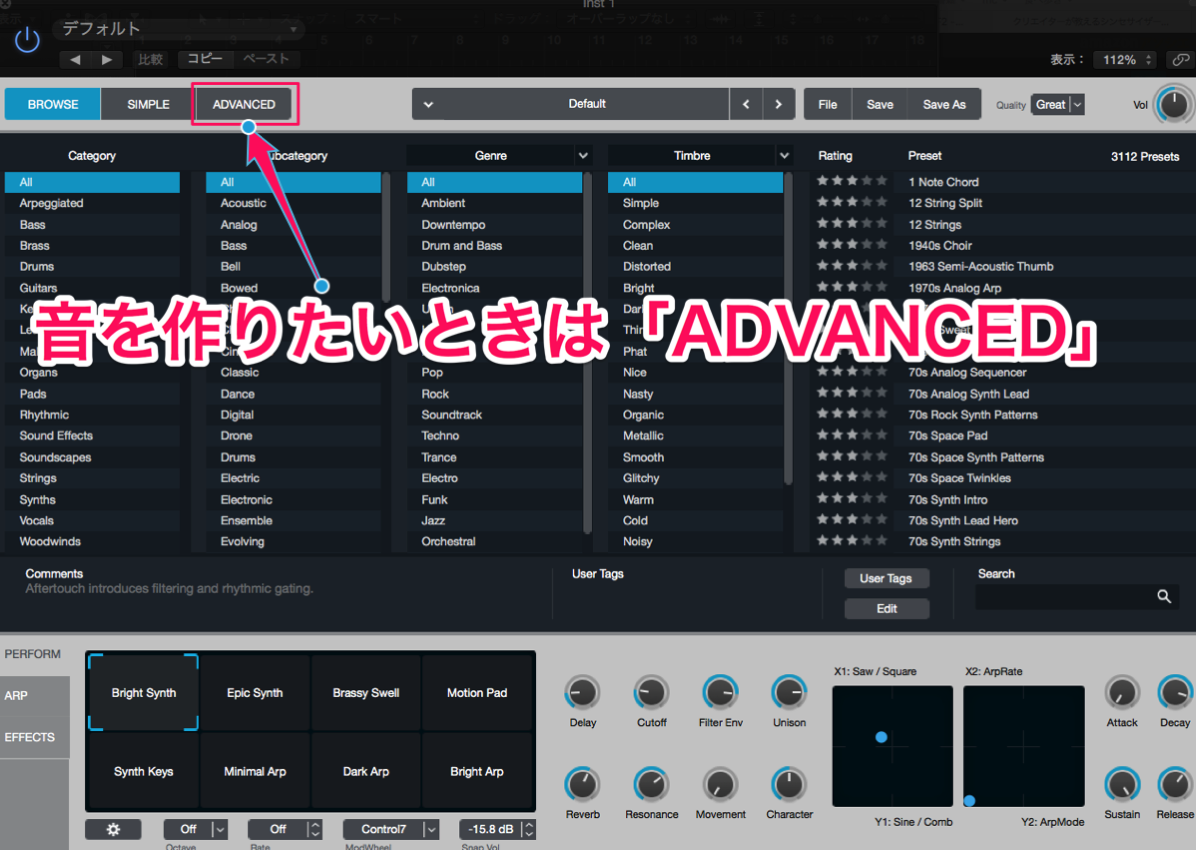Select Ensemble in the Subcategory list
Image resolution: width=1196 pixels, height=850 pixels.
click(x=293, y=520)
